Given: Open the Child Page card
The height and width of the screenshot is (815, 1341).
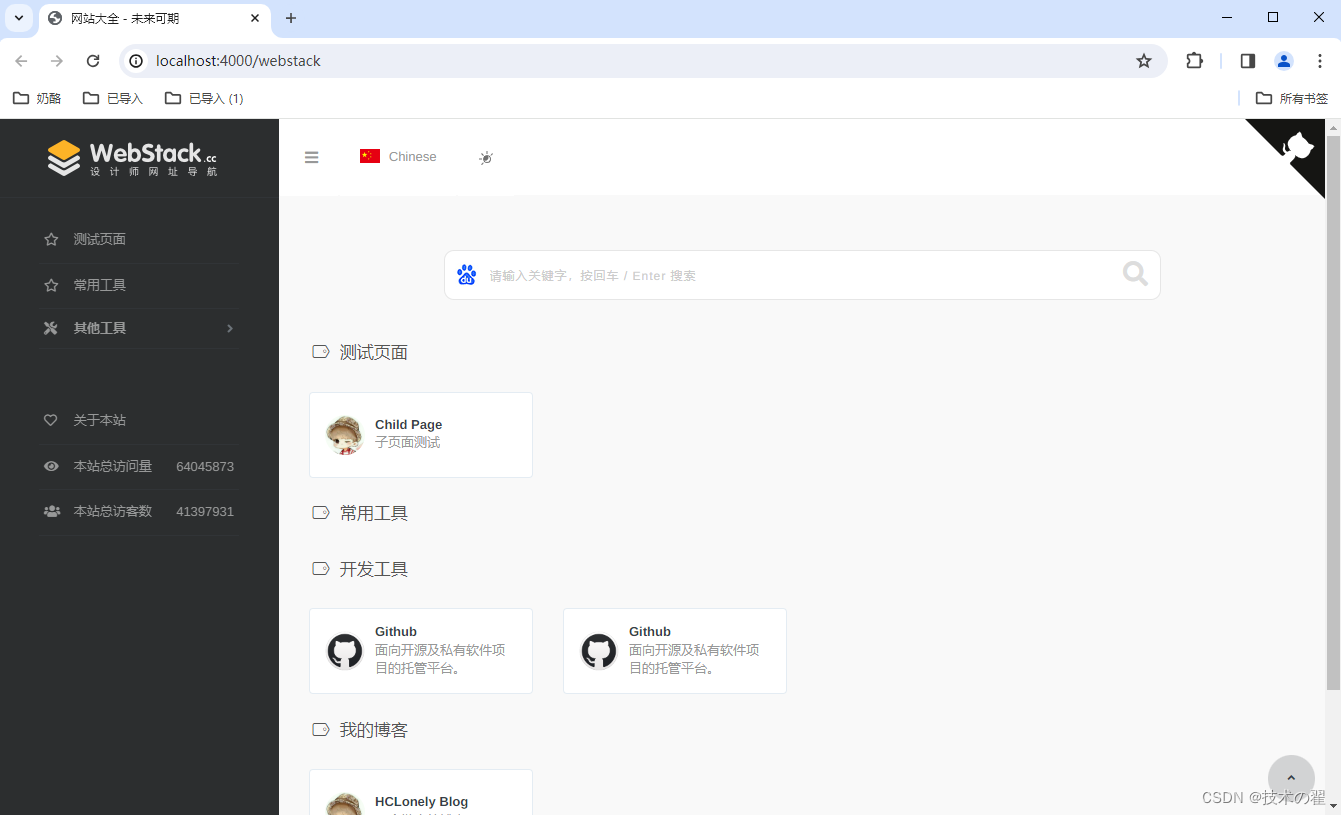Looking at the screenshot, I should 420,434.
